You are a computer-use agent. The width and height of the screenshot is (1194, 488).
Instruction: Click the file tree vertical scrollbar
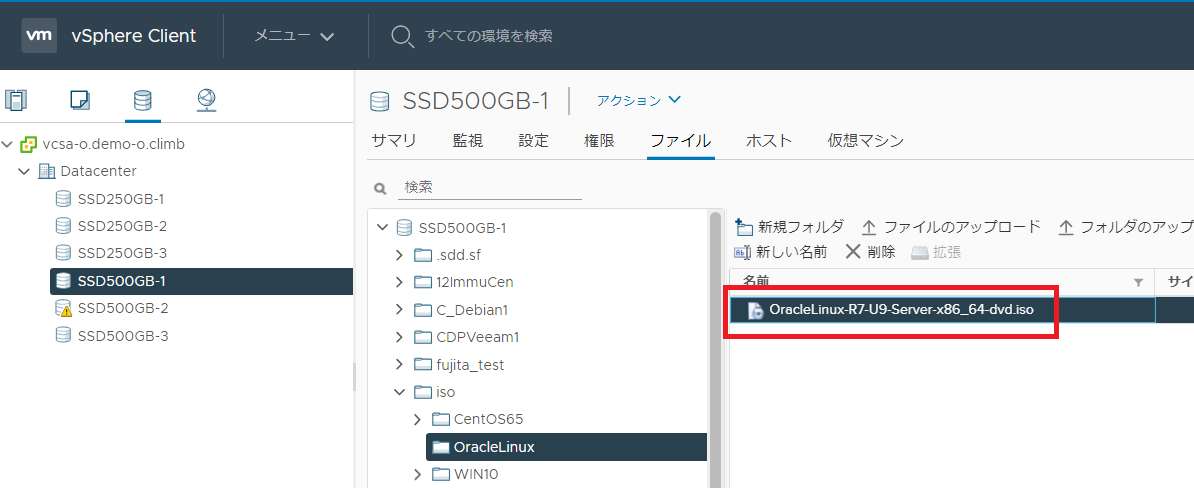[715, 350]
